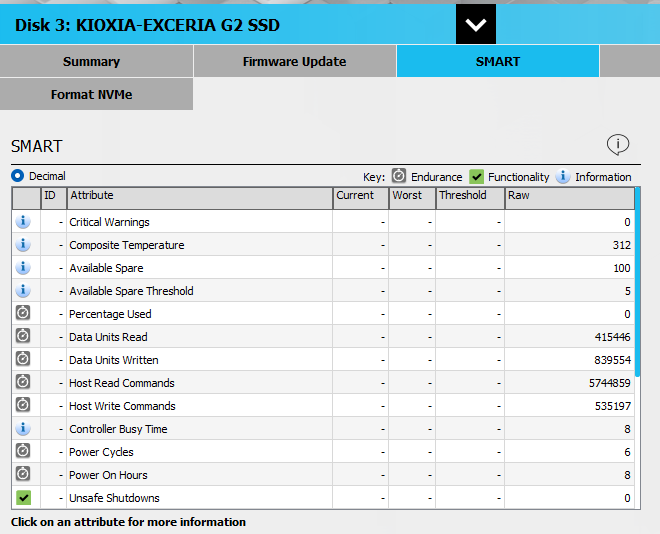660x534 pixels.
Task: Click the Threshold column header
Action: pos(470,198)
